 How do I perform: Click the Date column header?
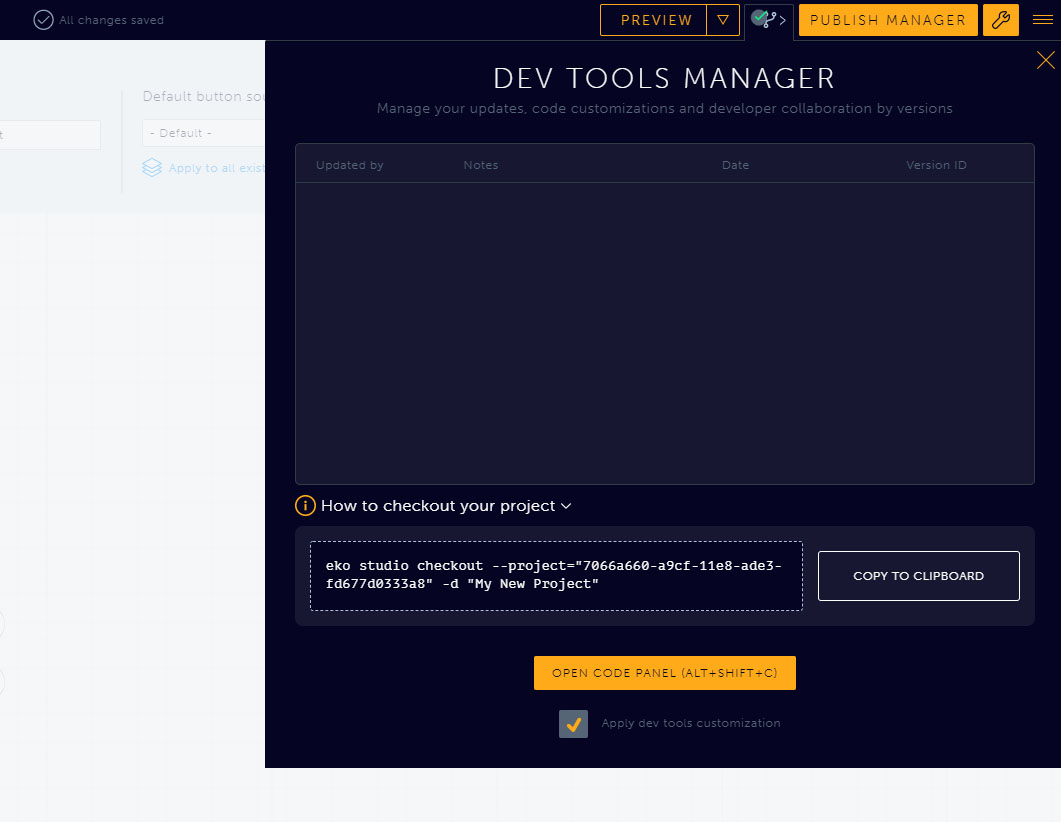(x=736, y=165)
